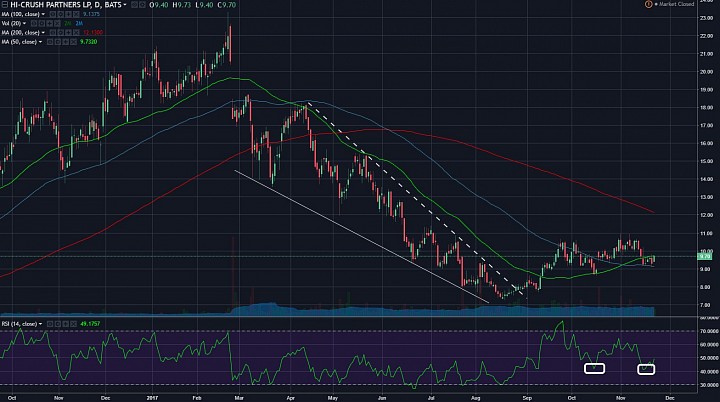Hide the Vol (20) indicator

point(34,23)
